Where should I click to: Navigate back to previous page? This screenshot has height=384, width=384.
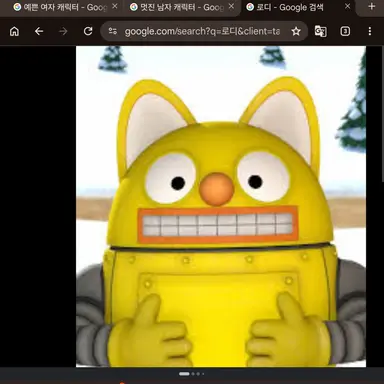(39, 31)
